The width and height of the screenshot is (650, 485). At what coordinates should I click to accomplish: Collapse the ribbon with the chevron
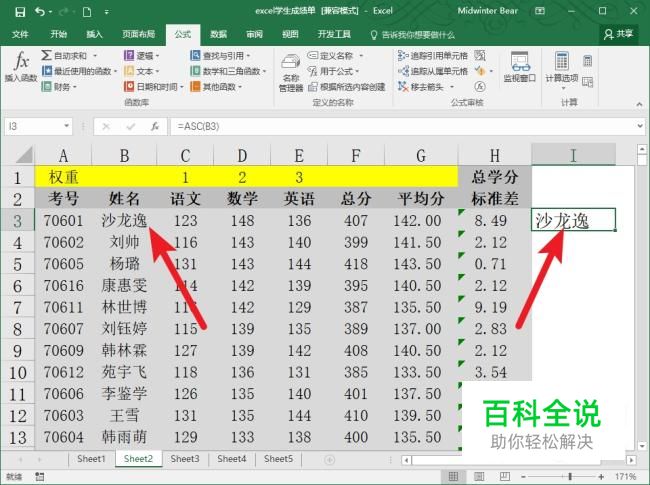click(x=639, y=104)
